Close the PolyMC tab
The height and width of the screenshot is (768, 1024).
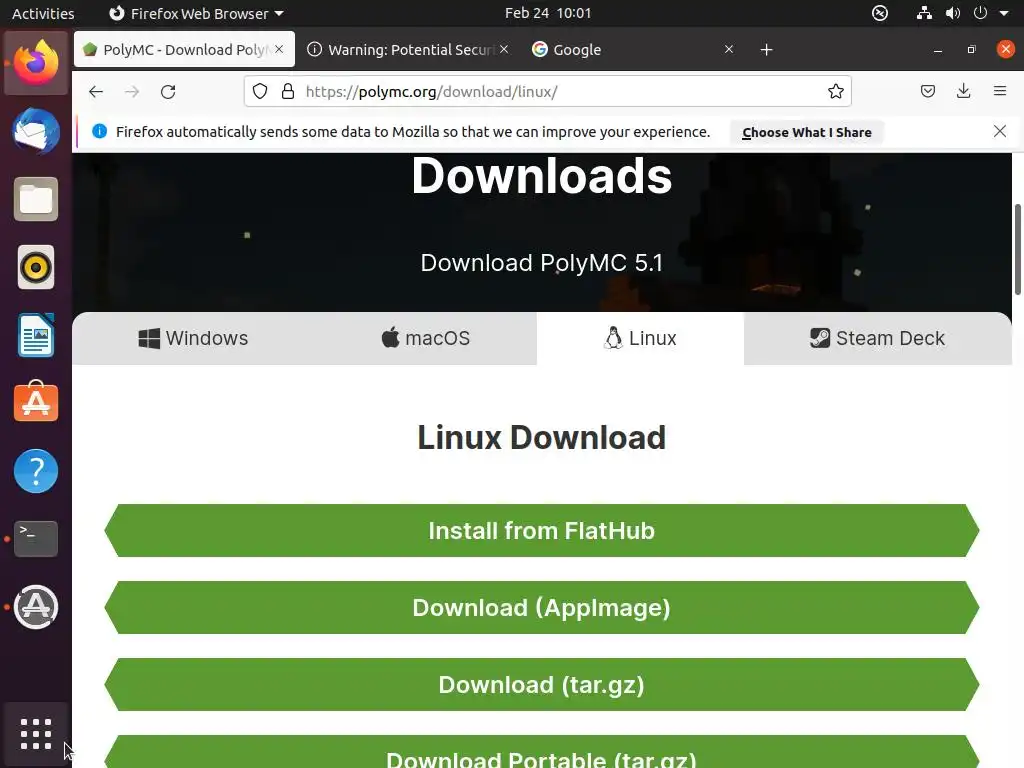pos(279,50)
